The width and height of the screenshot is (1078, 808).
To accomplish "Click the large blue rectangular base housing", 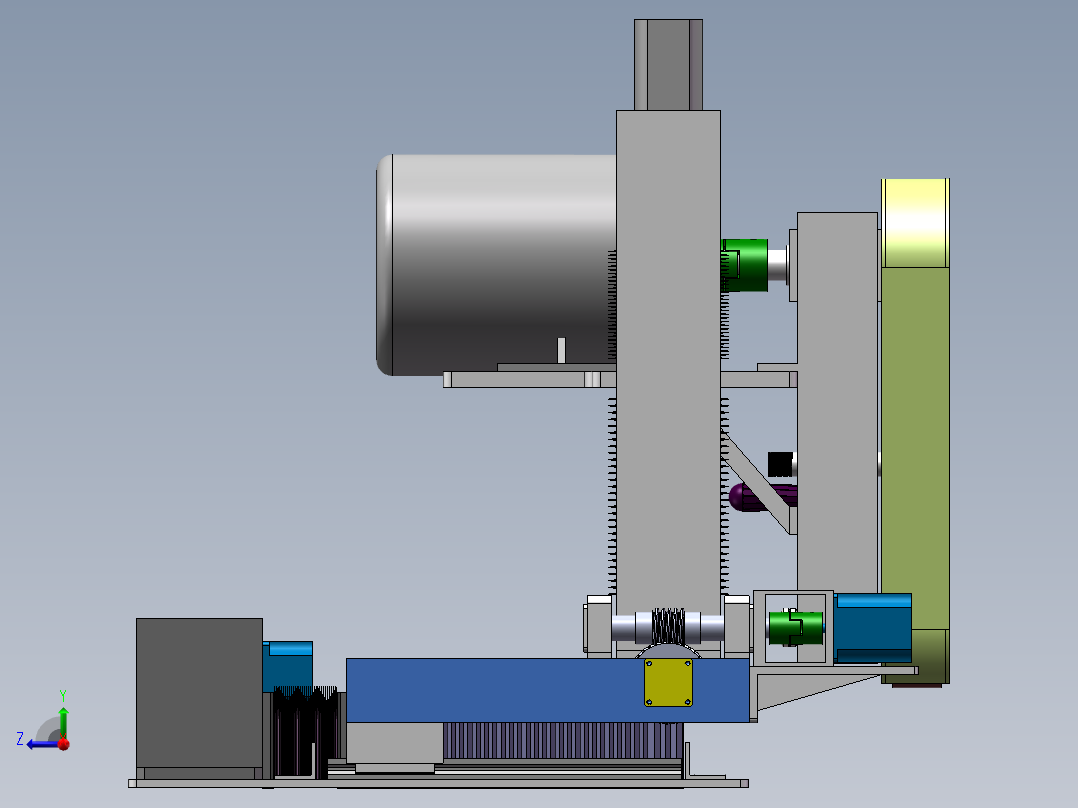I will tap(547, 690).
